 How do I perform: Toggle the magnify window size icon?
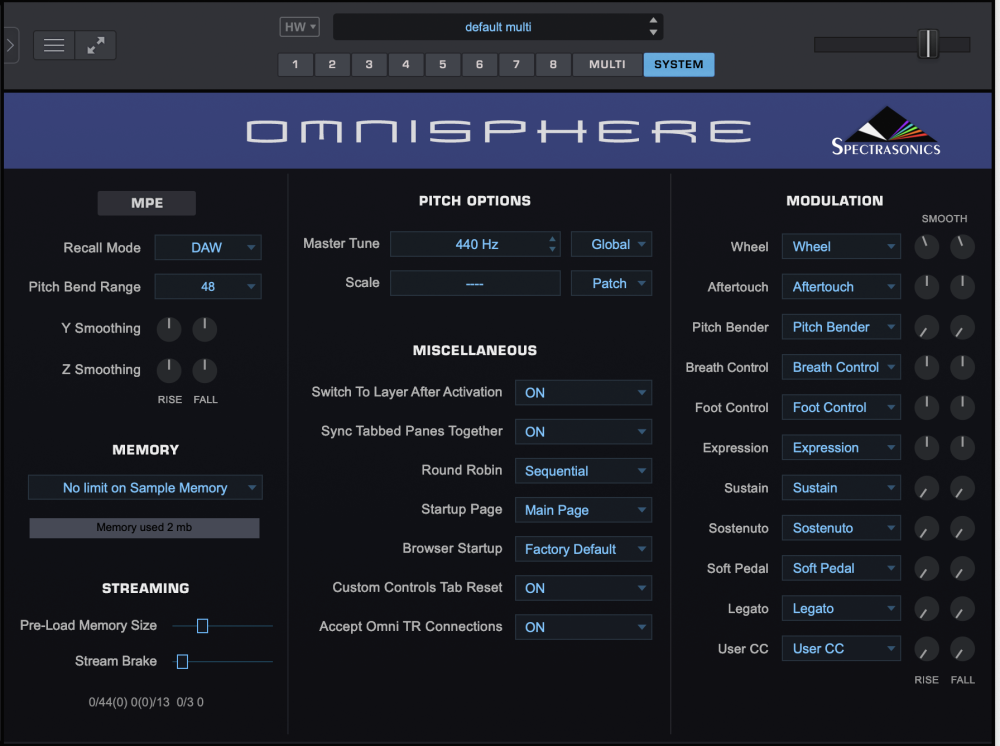96,45
